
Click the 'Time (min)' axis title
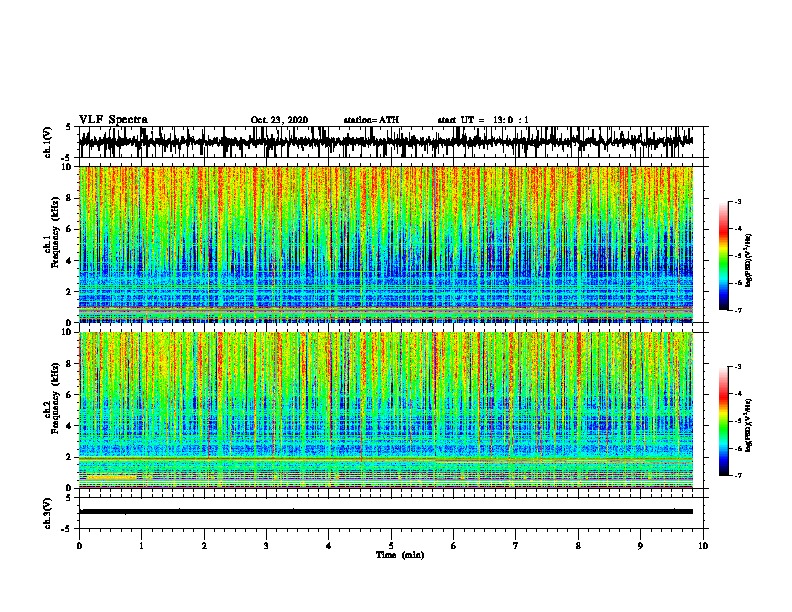400,555
